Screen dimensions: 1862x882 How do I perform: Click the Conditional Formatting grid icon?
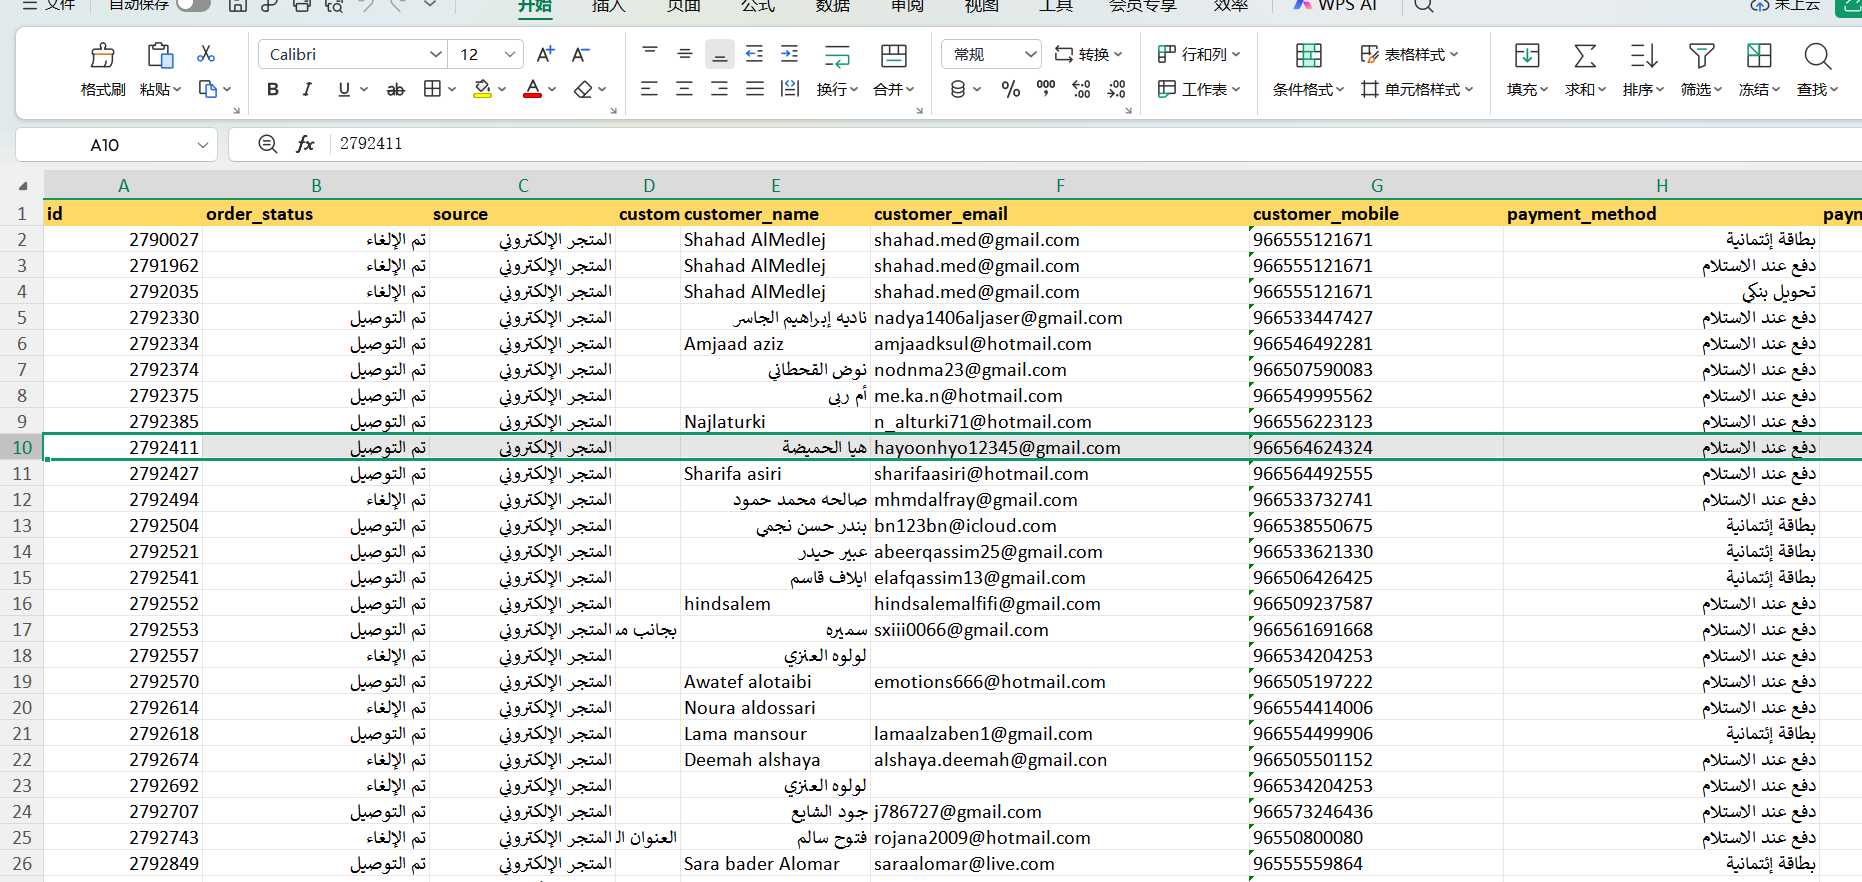coord(1308,55)
